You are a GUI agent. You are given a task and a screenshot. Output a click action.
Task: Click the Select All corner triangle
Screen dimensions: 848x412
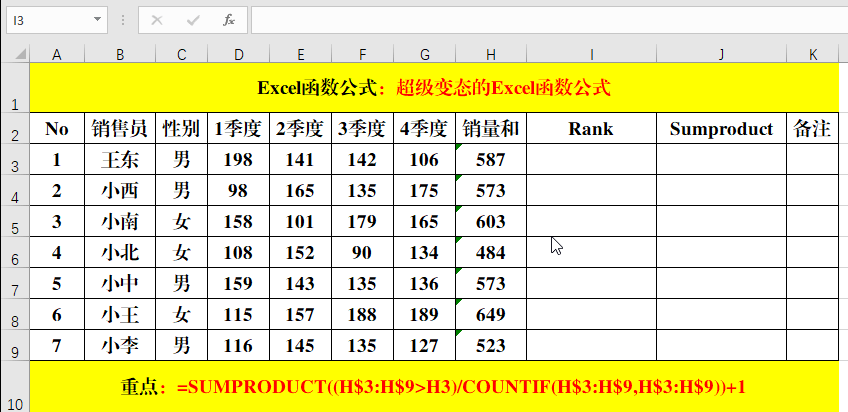point(20,54)
